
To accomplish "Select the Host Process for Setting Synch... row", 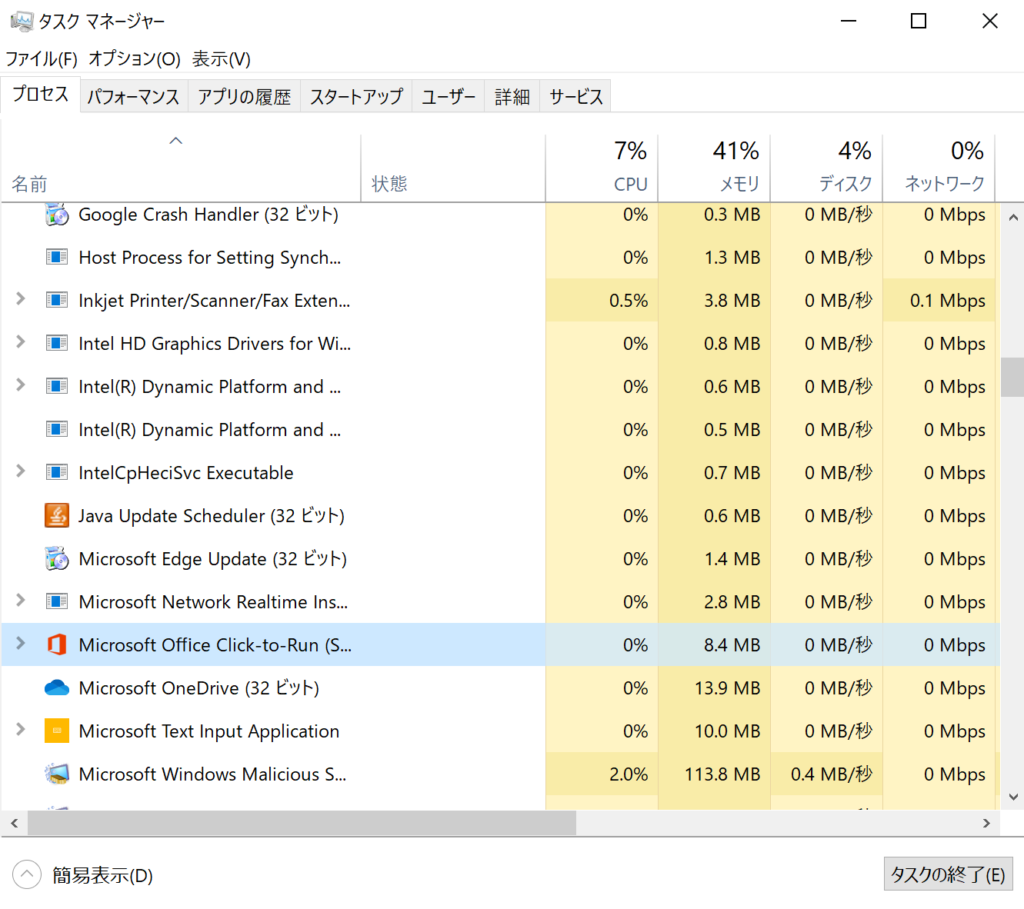I will pyautogui.click(x=500, y=257).
